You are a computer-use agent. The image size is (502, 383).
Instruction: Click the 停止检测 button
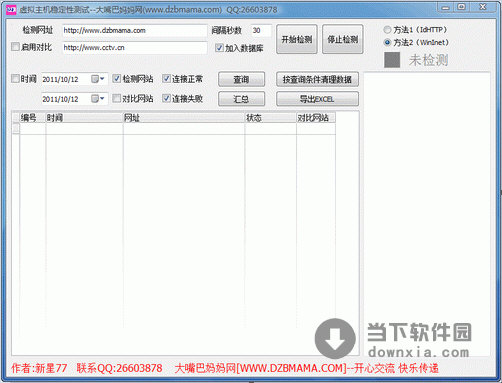tap(343, 39)
